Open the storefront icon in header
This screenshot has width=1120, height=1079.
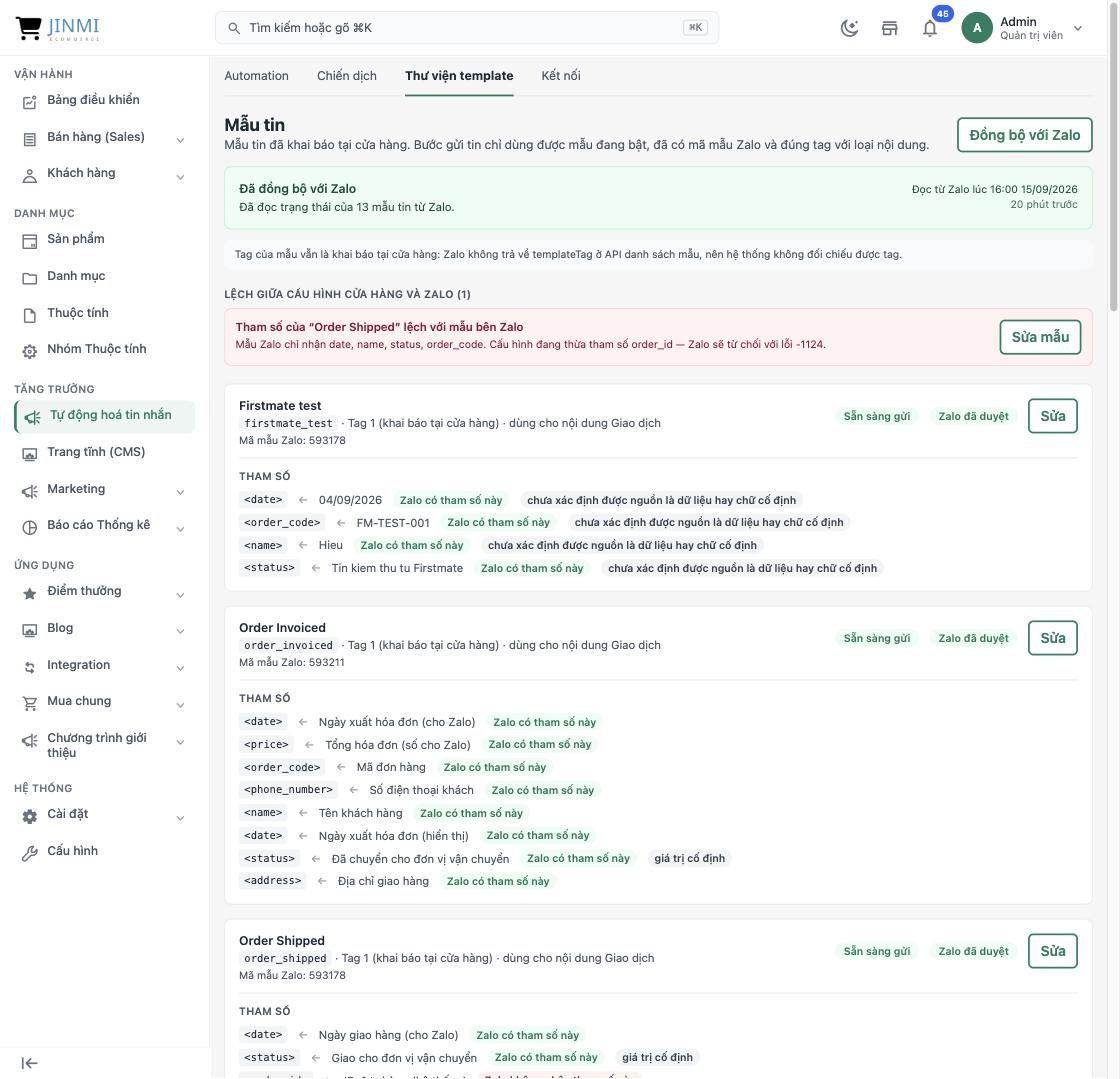coord(889,29)
